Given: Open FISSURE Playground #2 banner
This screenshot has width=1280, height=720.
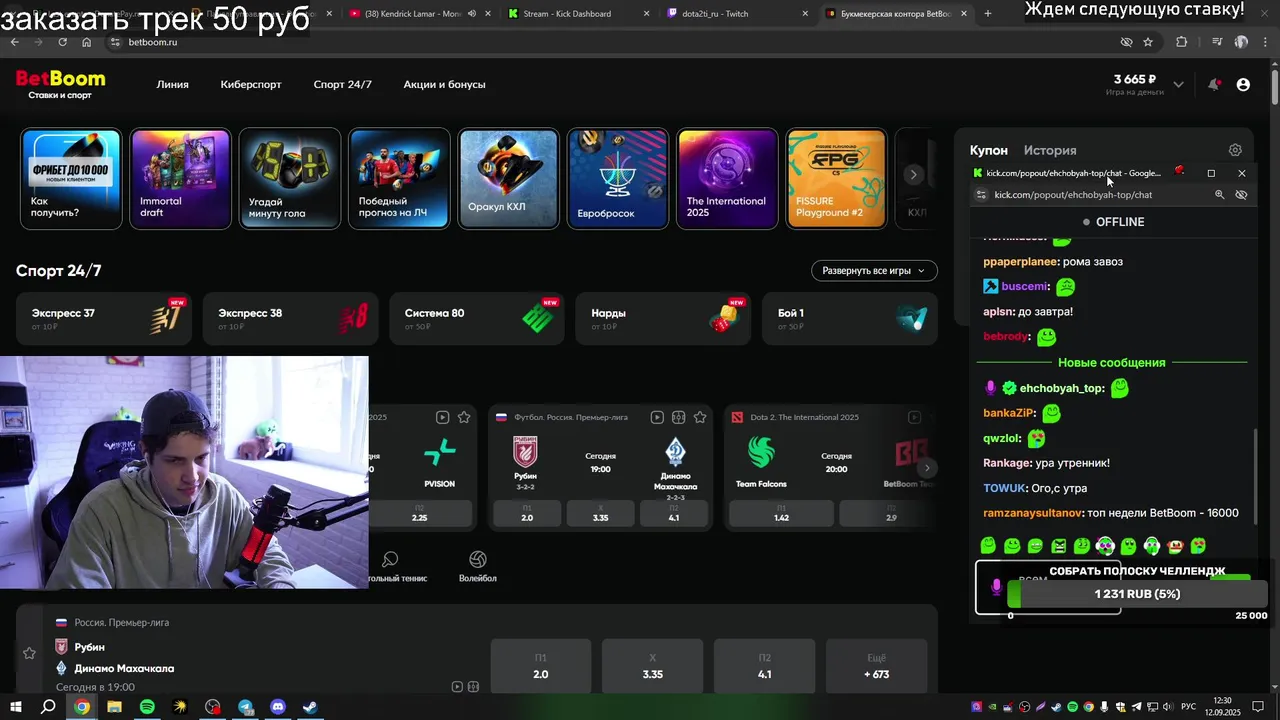Looking at the screenshot, I should 836,179.
